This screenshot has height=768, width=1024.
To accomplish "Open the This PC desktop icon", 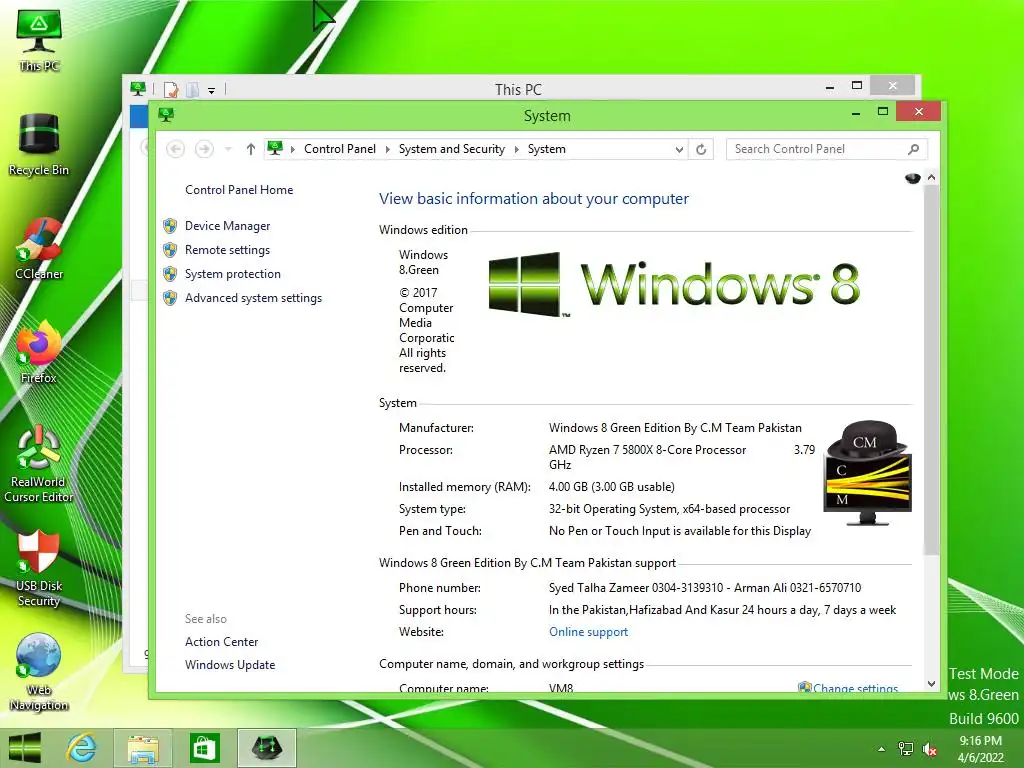I will click(39, 40).
